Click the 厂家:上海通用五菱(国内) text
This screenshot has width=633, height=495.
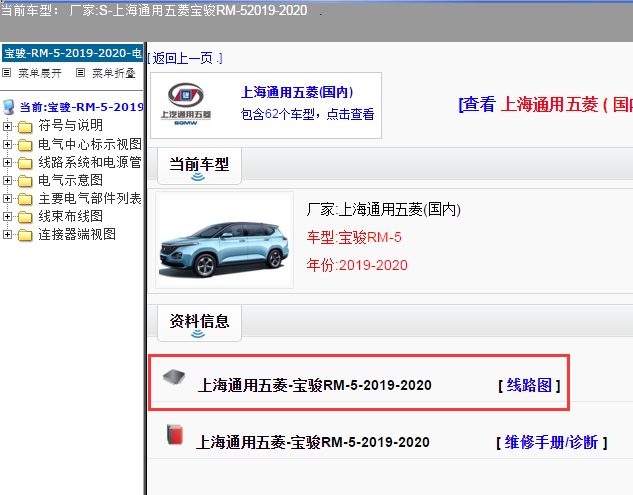(x=384, y=210)
